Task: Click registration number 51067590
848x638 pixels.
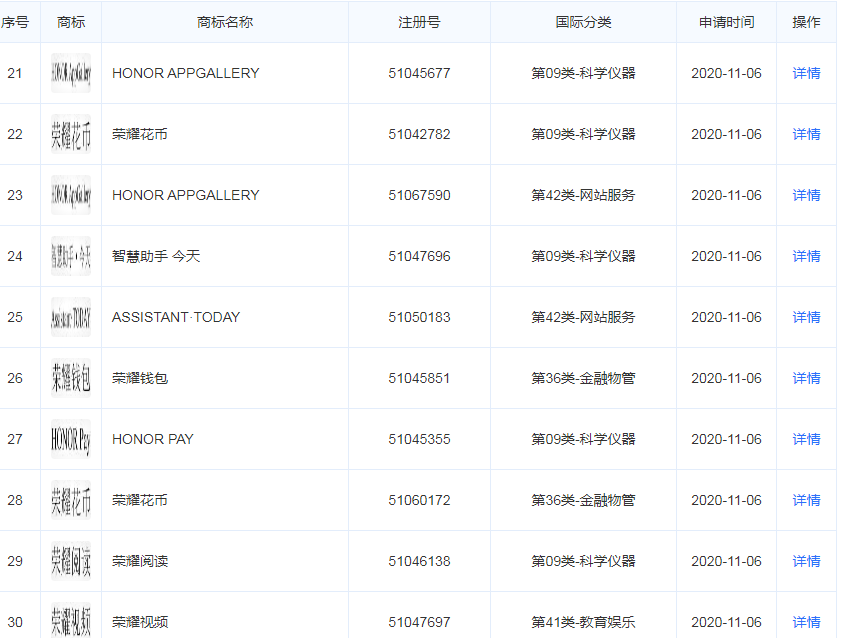Action: tap(419, 195)
